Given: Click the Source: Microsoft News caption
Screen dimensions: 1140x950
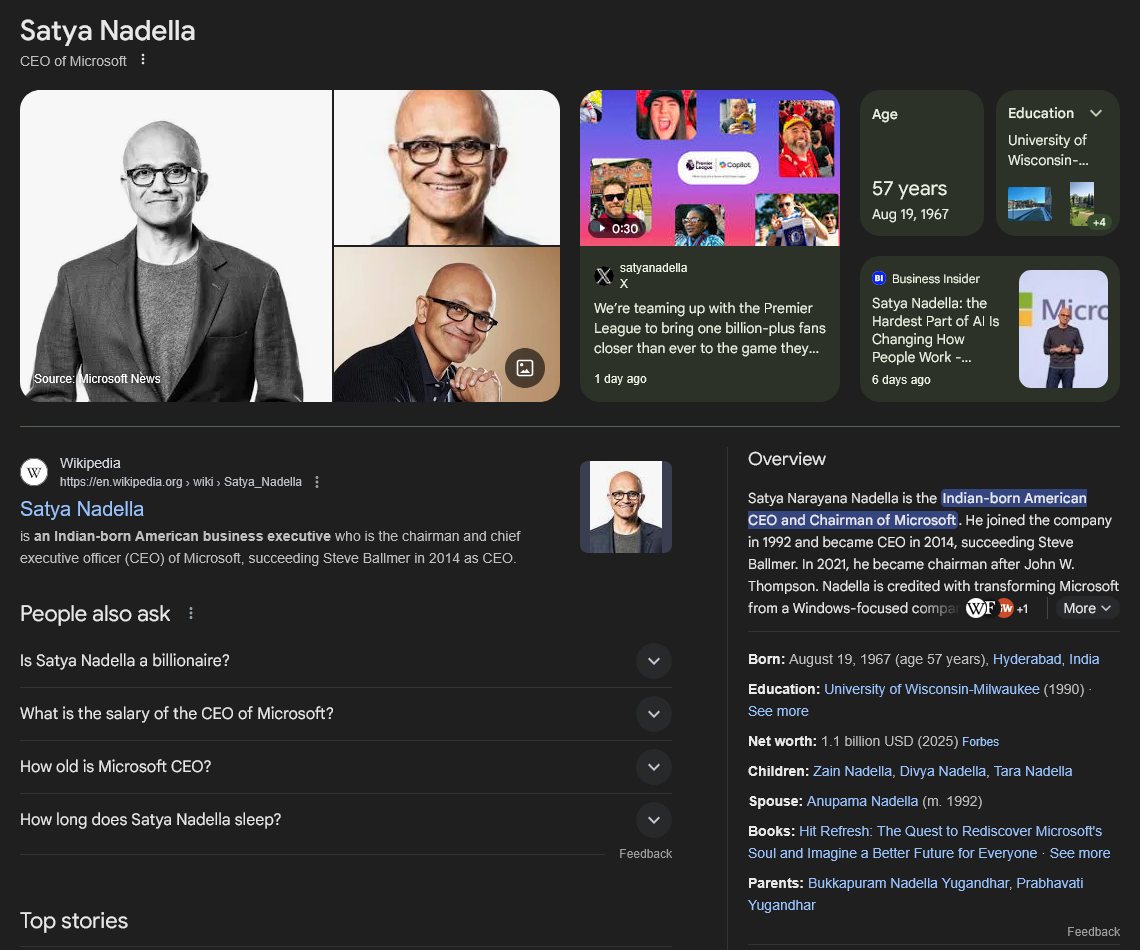Looking at the screenshot, I should pyautogui.click(x=97, y=379).
